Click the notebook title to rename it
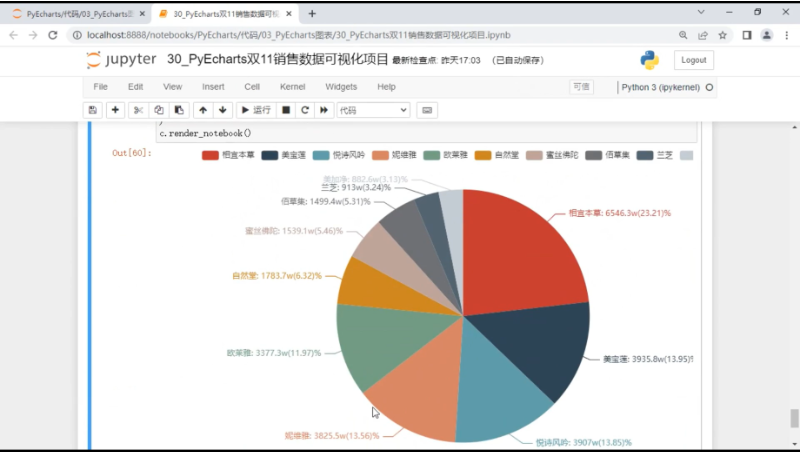800x453 pixels. point(278,59)
